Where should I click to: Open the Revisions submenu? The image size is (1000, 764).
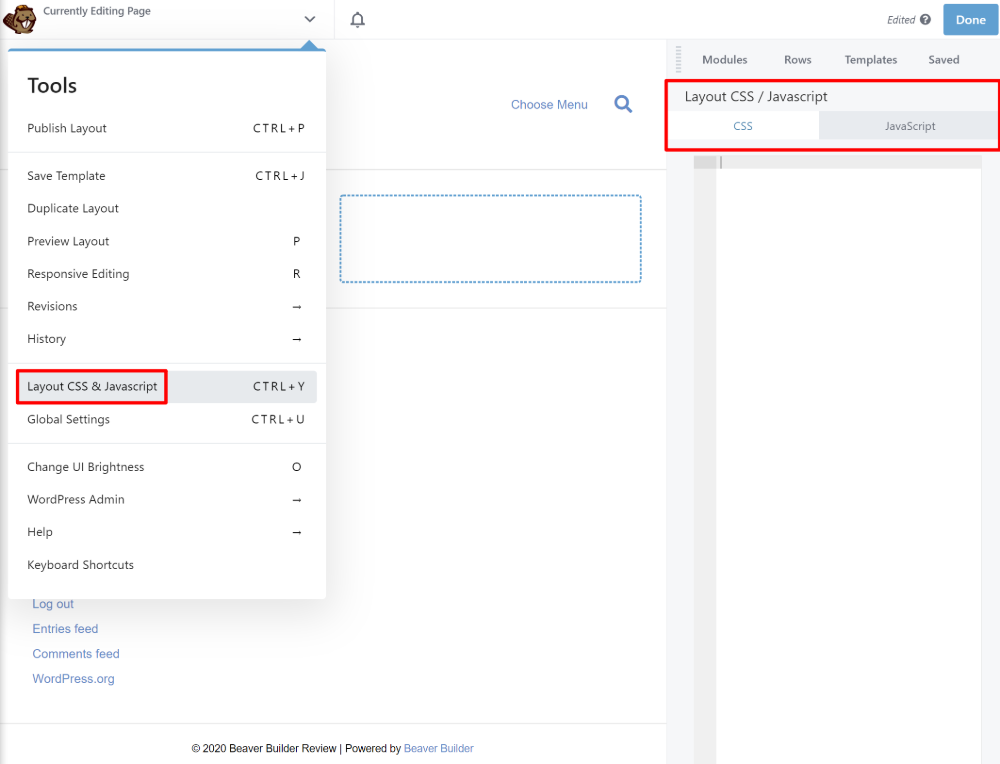pos(166,306)
